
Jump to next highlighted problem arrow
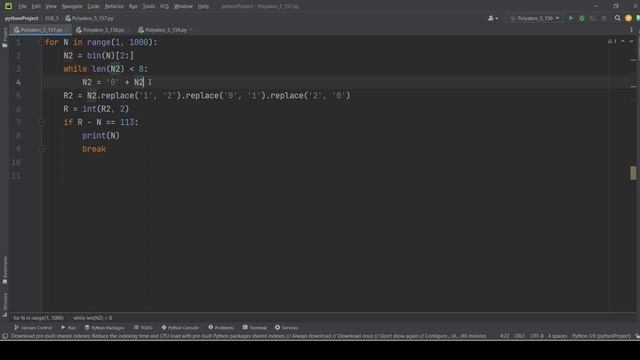[631, 41]
